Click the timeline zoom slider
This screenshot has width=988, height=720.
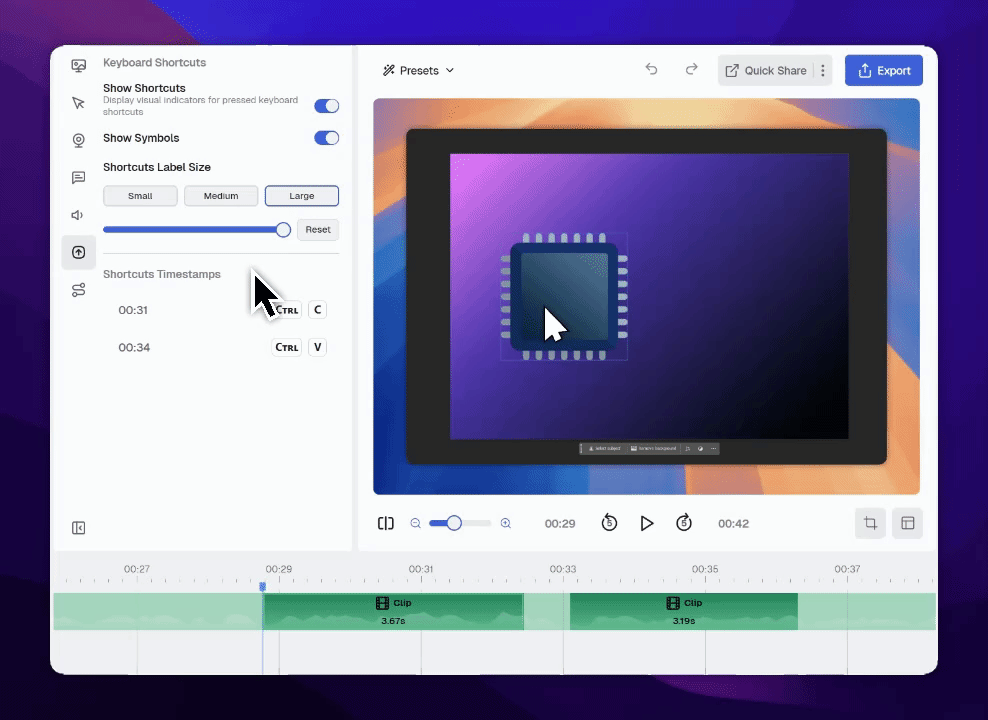point(459,523)
